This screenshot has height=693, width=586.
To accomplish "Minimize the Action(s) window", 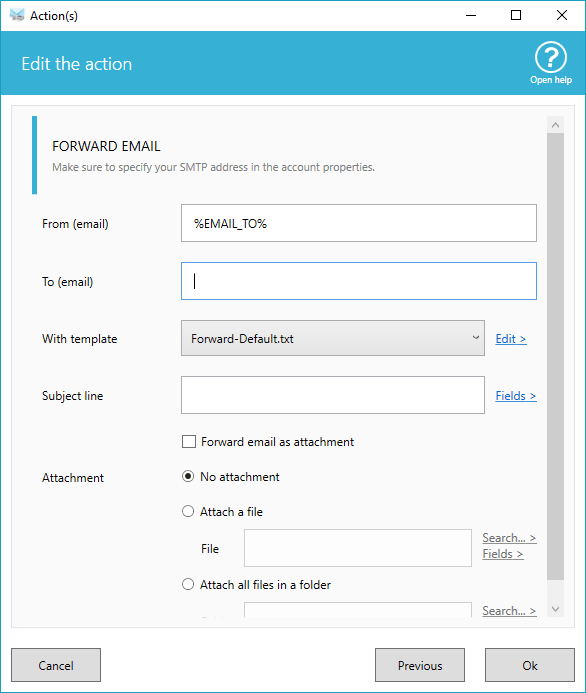I will (x=471, y=15).
